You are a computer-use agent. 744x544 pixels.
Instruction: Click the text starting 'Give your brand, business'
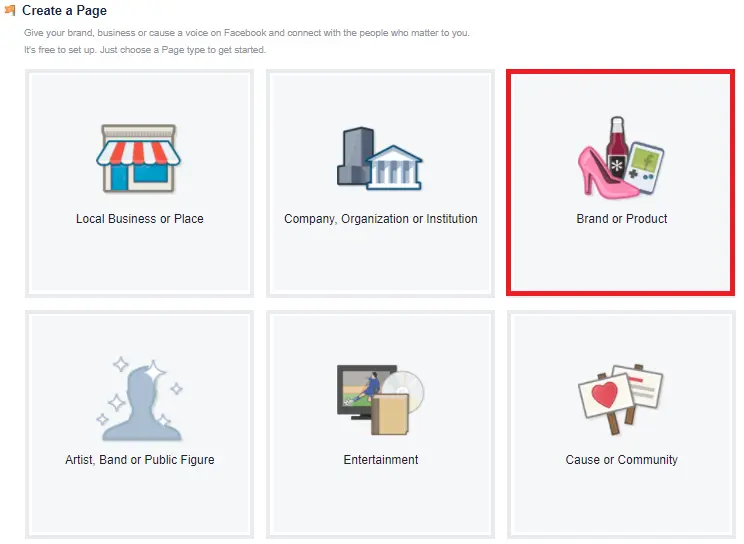coord(247,33)
